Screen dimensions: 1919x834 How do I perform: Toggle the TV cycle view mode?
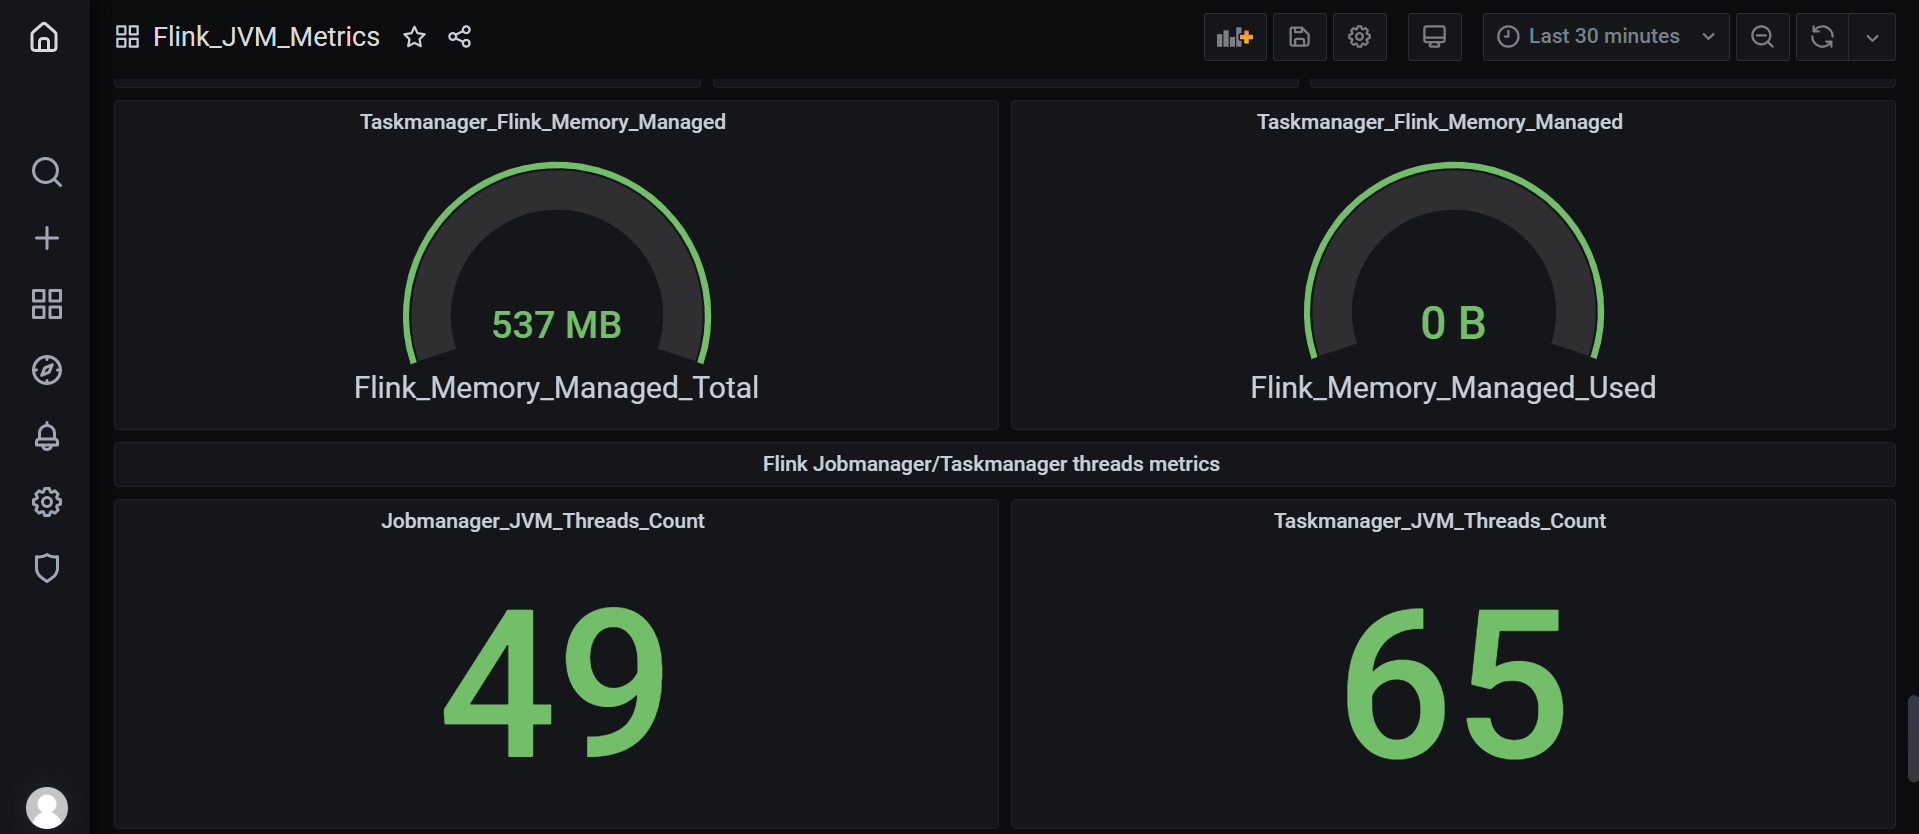click(1434, 37)
